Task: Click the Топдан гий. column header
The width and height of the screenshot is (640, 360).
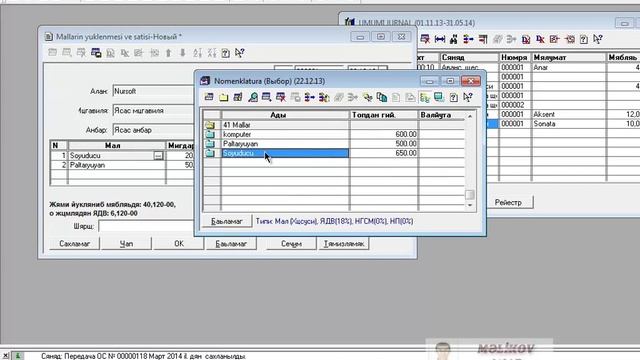Action: pyautogui.click(x=384, y=115)
